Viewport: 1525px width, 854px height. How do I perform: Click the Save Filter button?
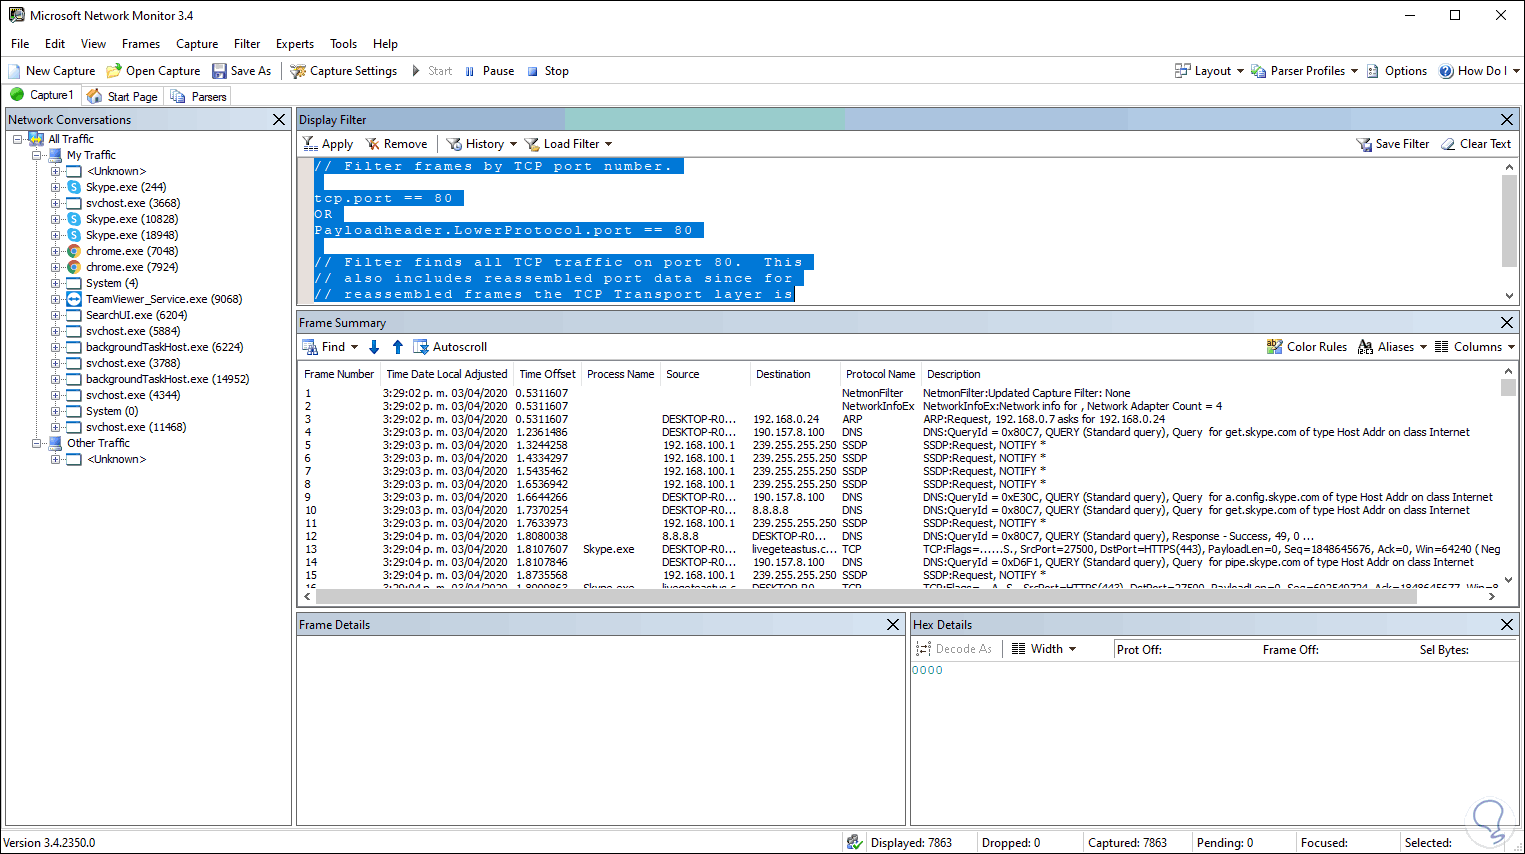pyautogui.click(x=1392, y=144)
